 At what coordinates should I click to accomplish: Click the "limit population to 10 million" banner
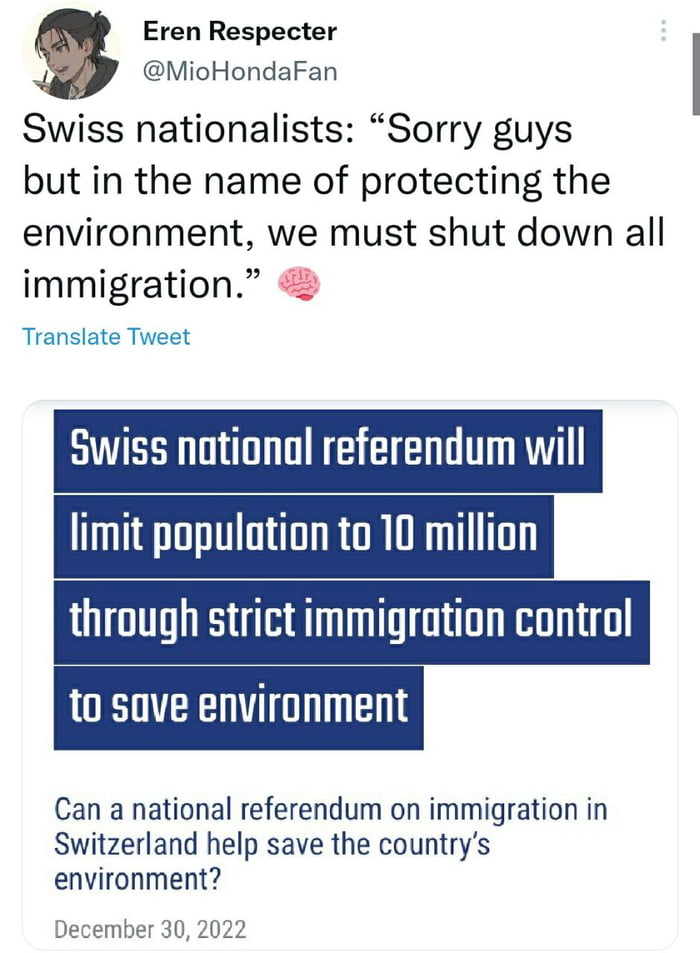coord(303,535)
